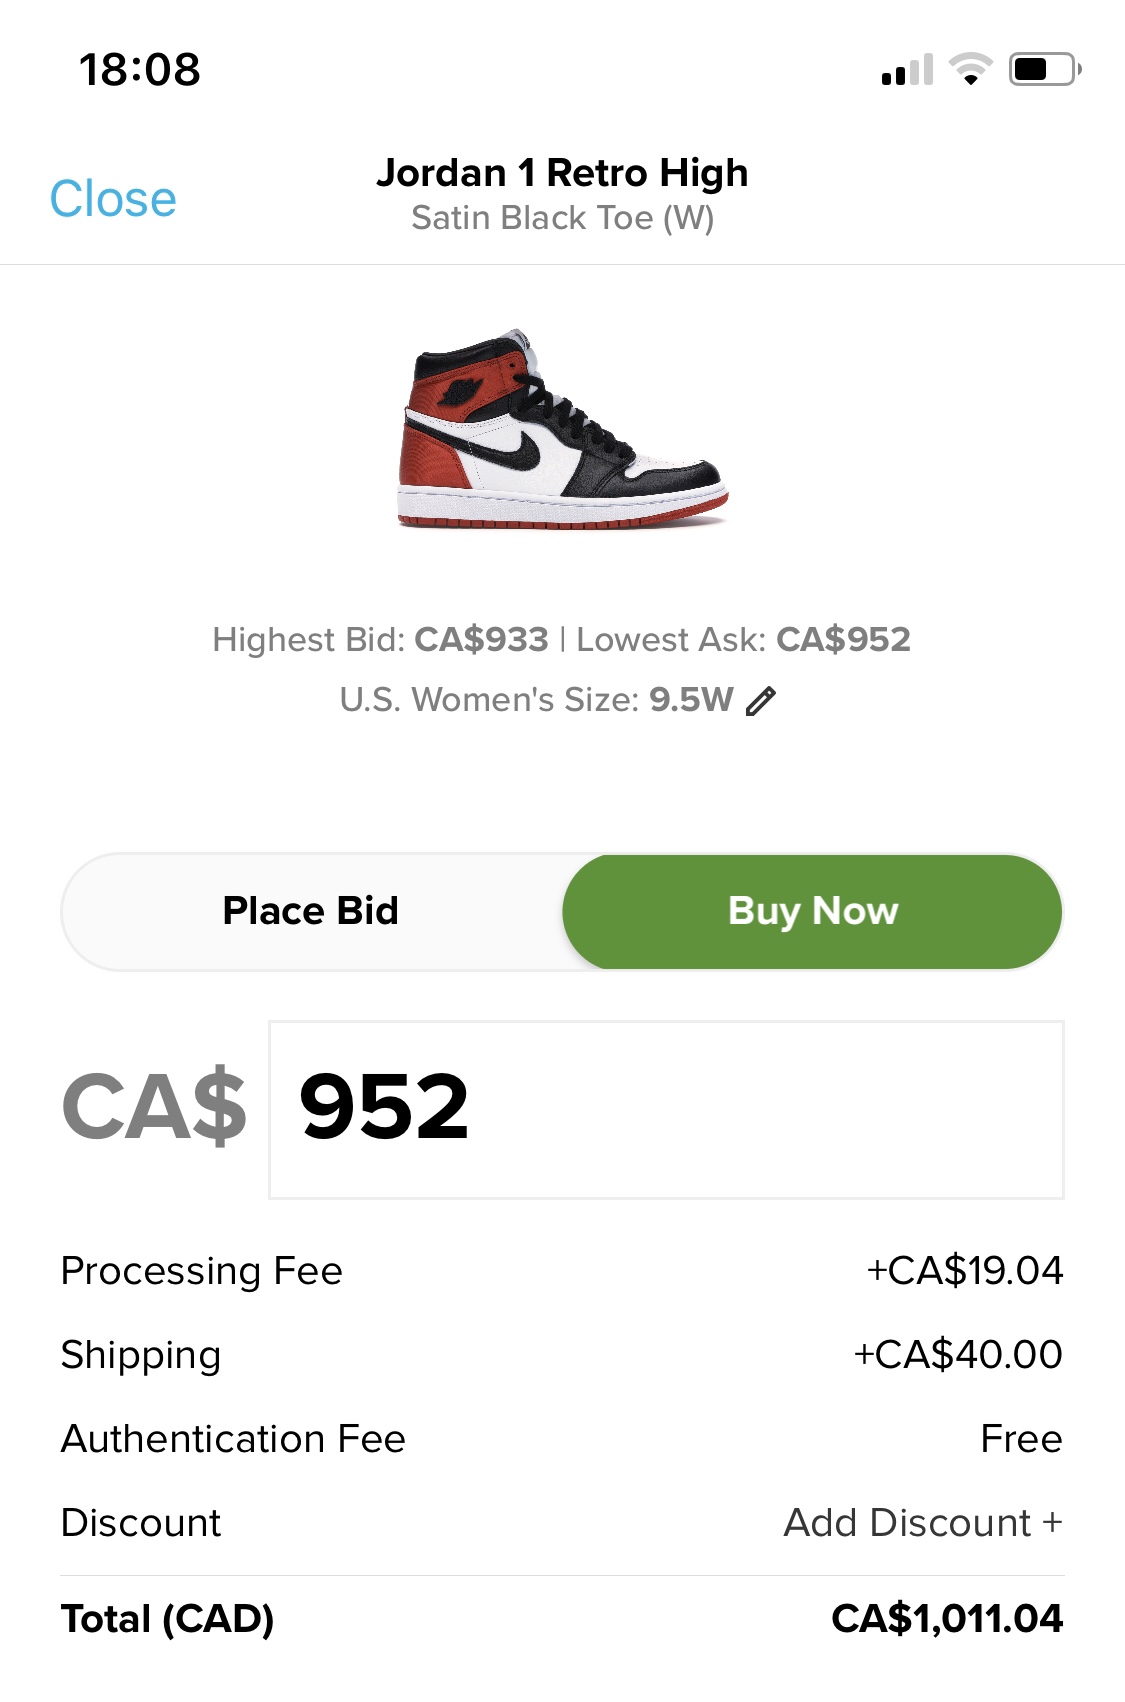Switch to Place Bid option

tap(311, 911)
